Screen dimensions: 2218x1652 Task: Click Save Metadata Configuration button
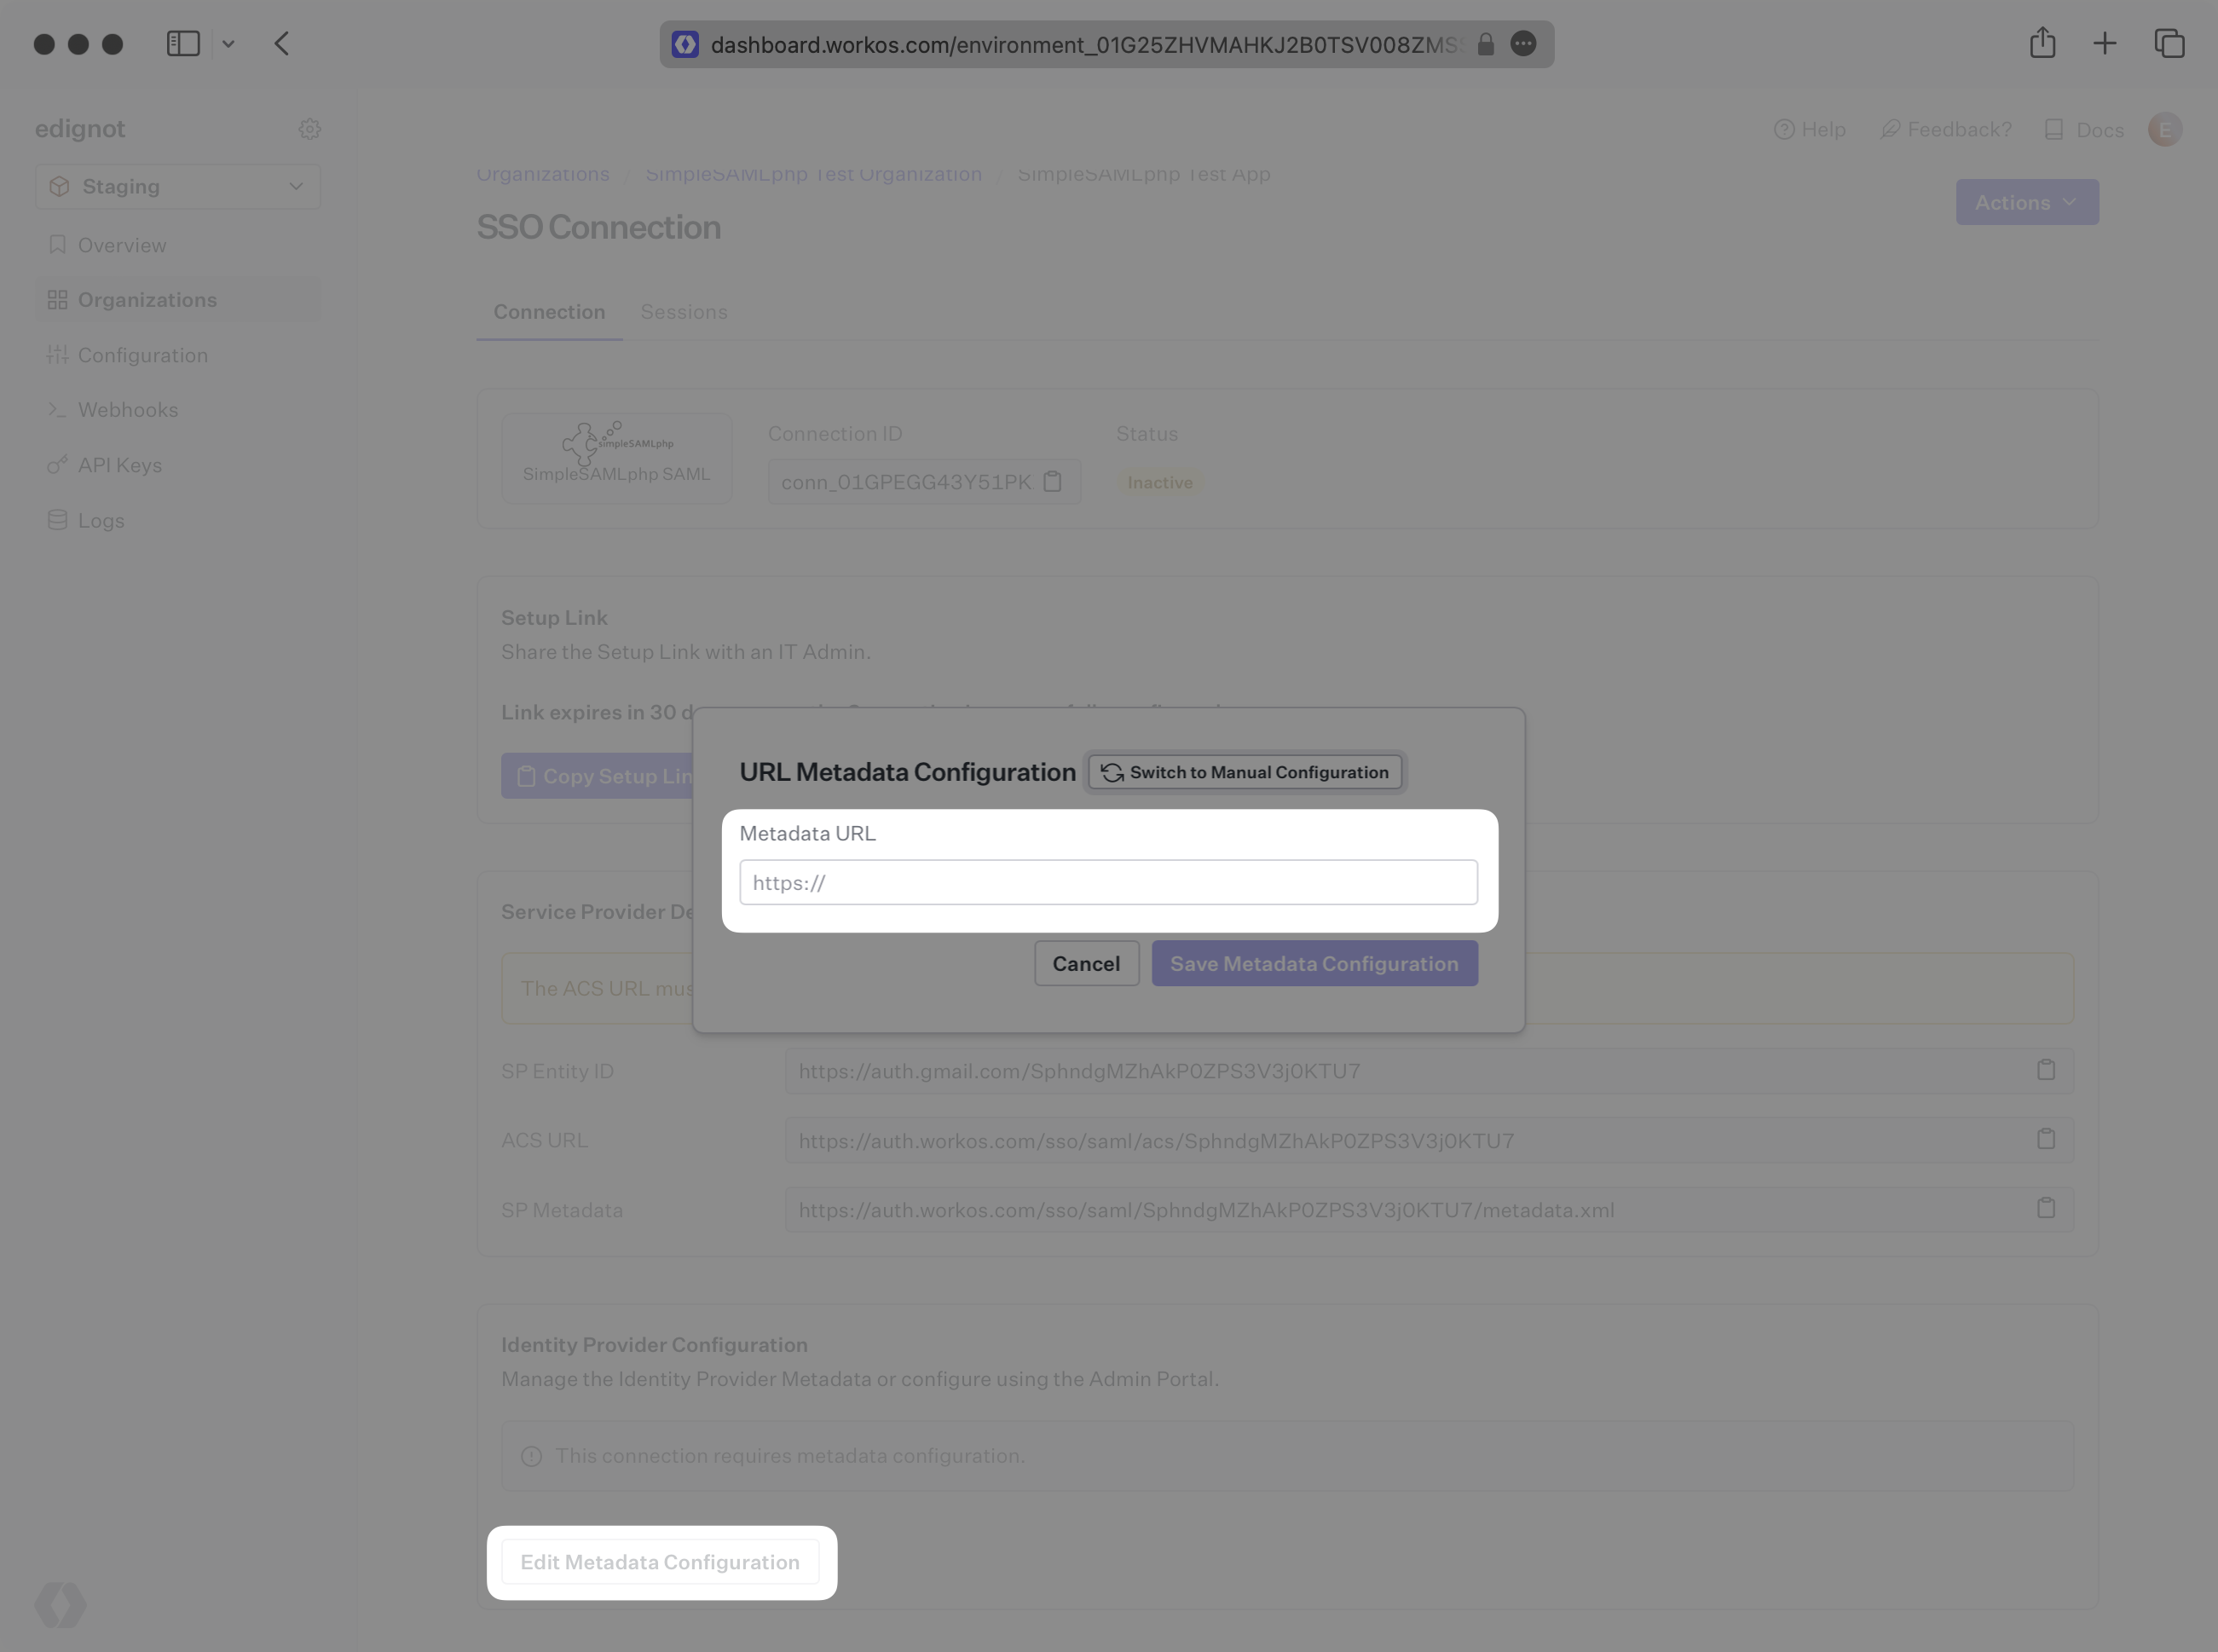1314,962
